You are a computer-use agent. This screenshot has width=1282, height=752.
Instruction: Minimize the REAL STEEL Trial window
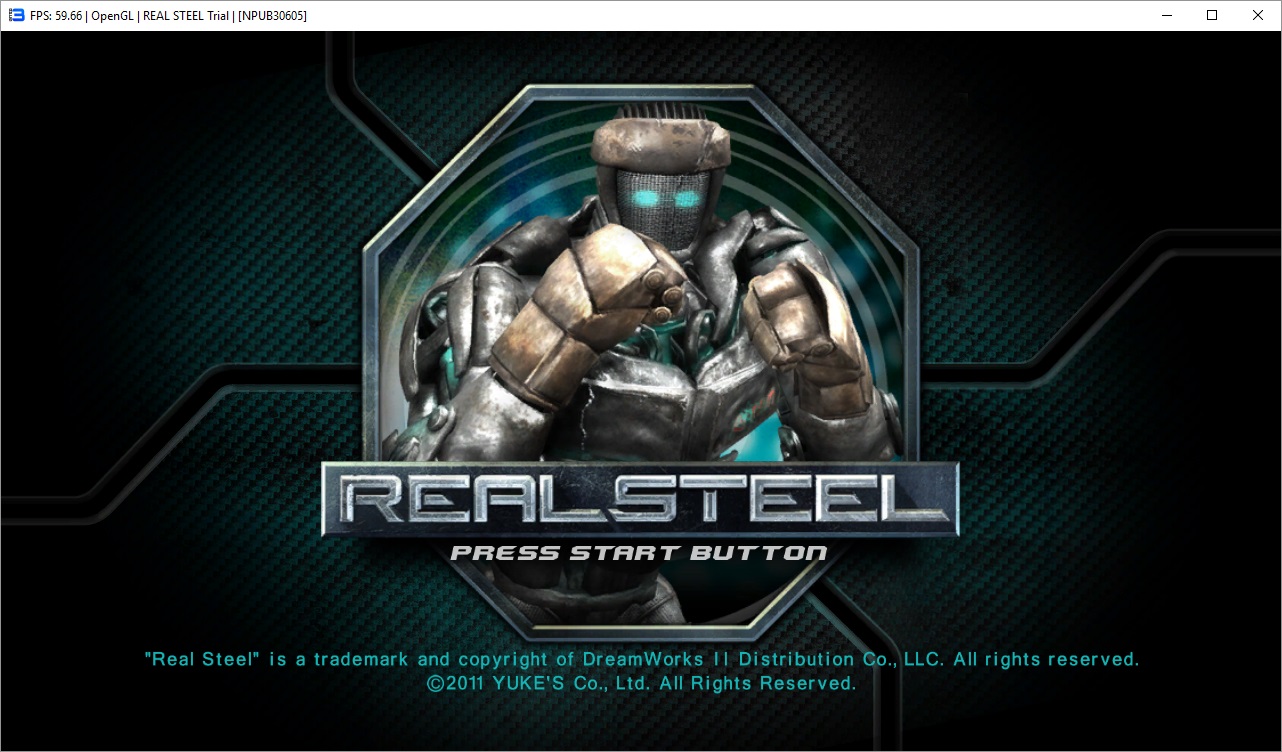[1166, 15]
